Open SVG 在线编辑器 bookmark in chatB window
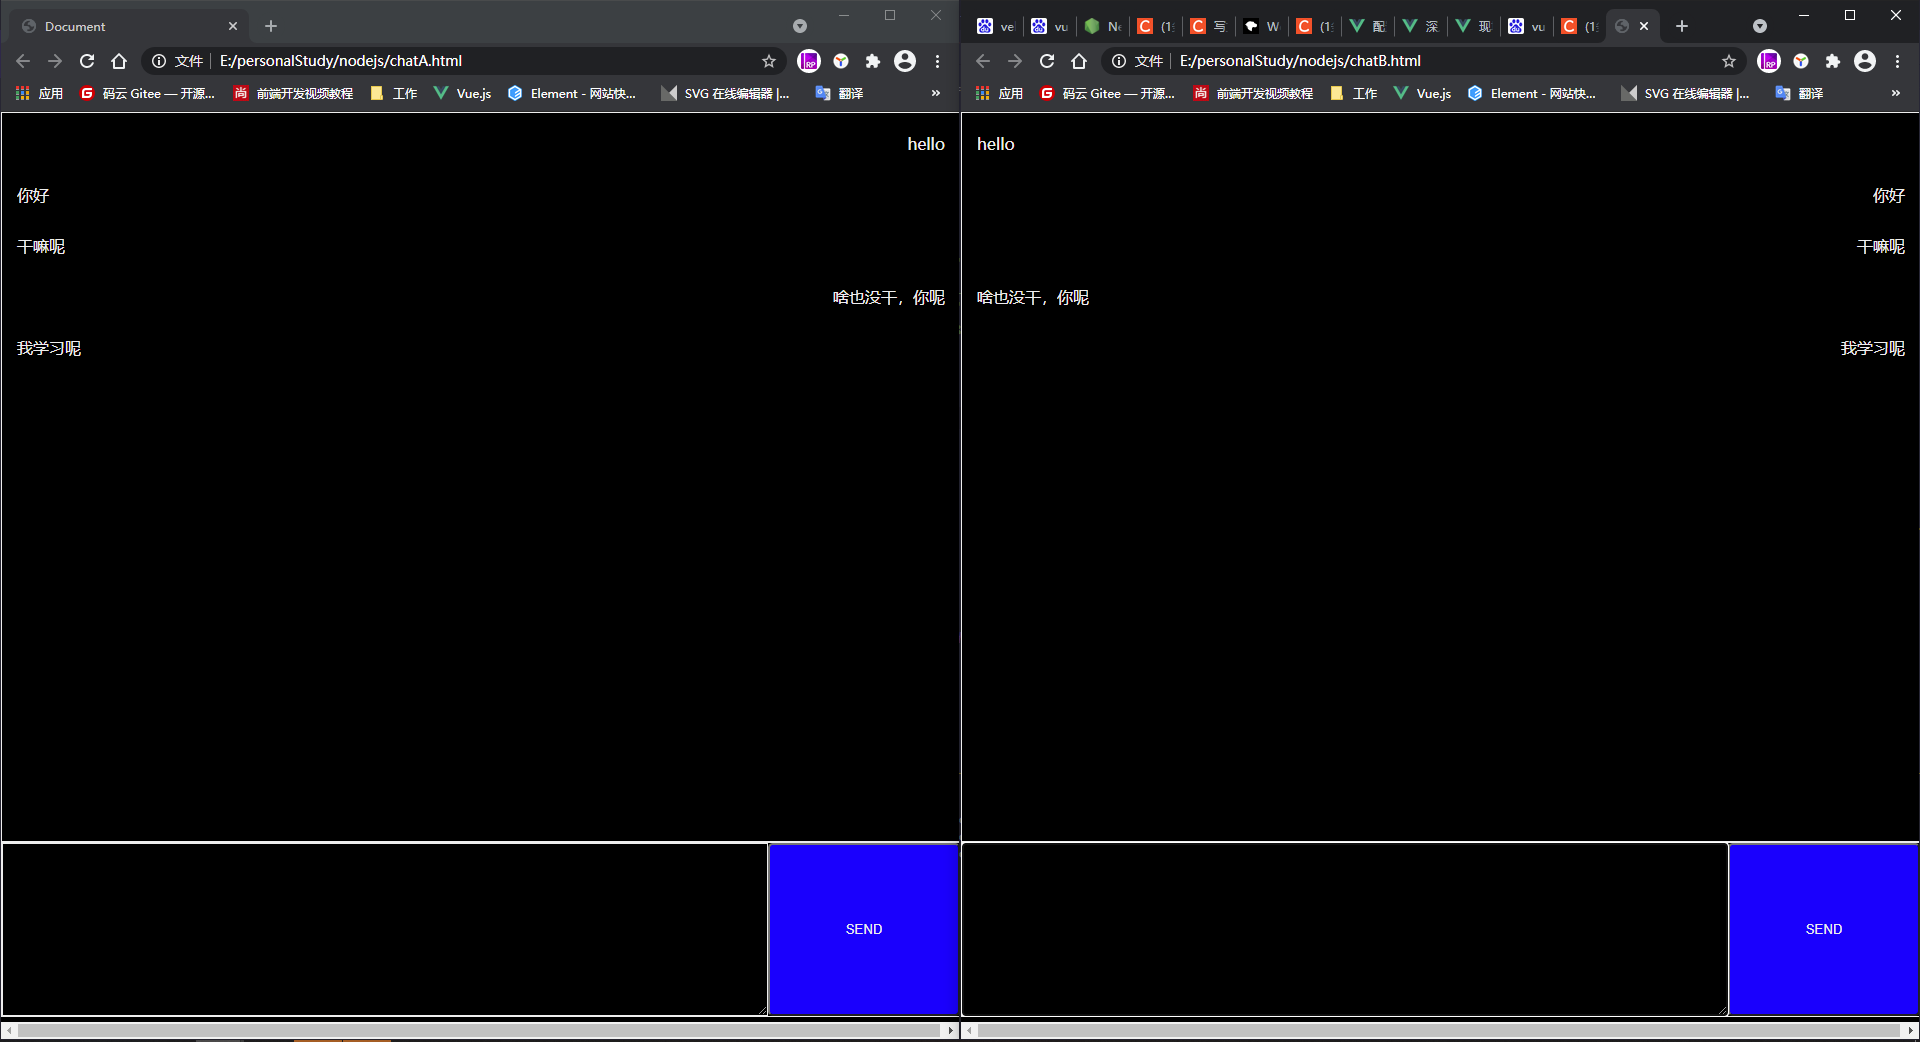The image size is (1920, 1042). [1686, 93]
